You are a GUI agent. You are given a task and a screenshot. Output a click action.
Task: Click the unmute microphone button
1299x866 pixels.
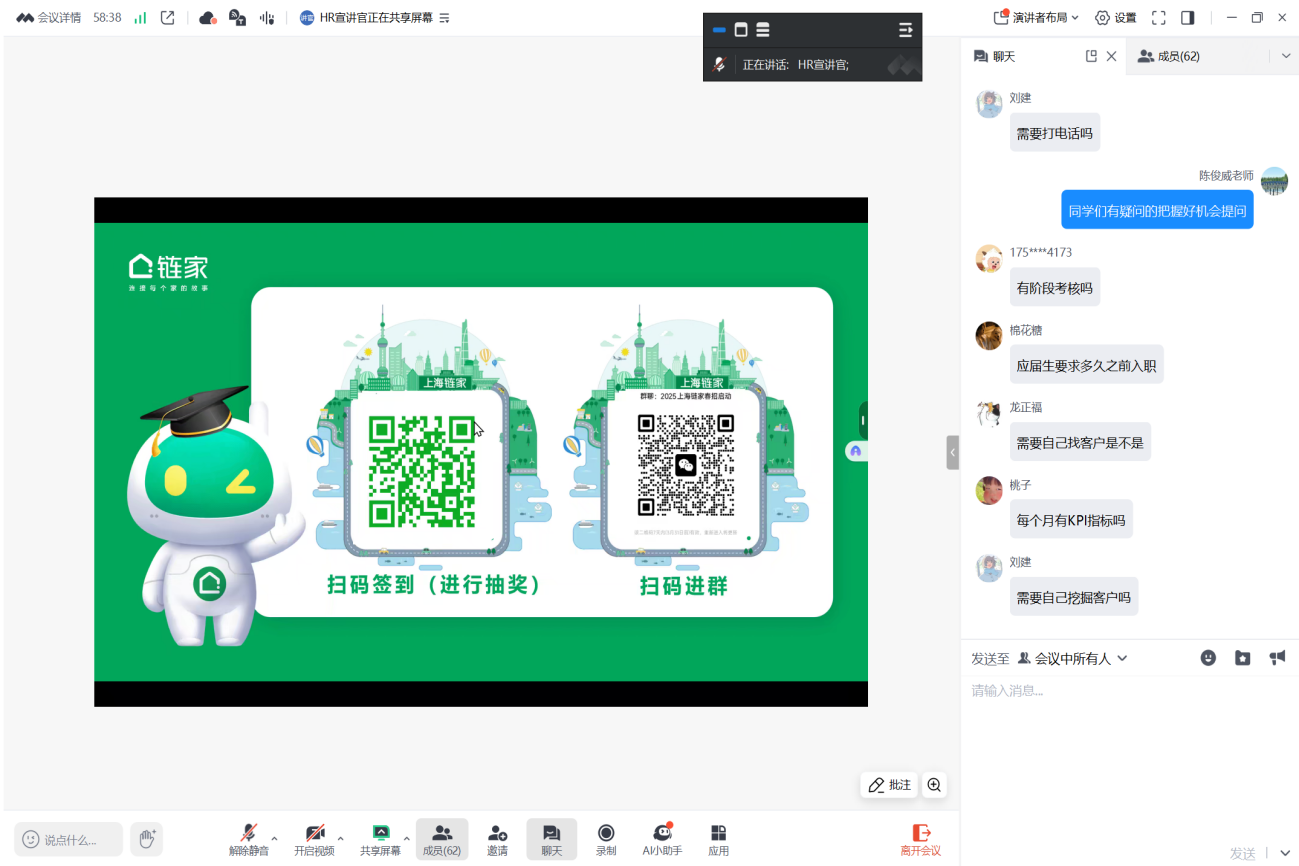pos(248,838)
